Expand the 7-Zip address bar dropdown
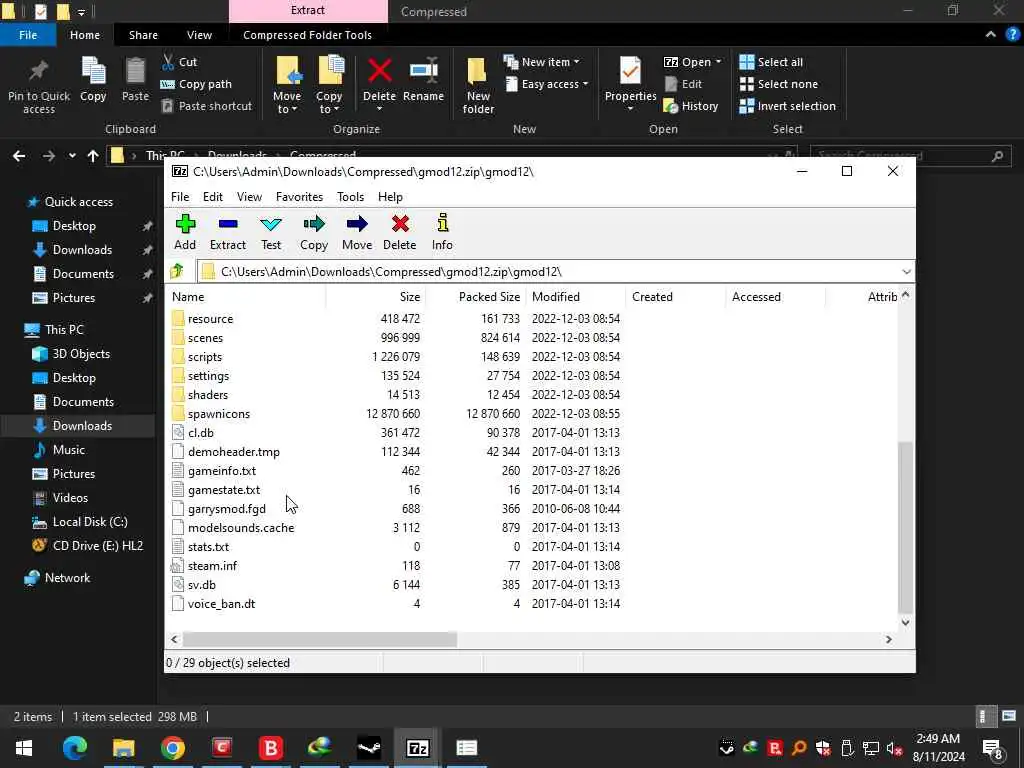The image size is (1024, 768). tap(906, 272)
